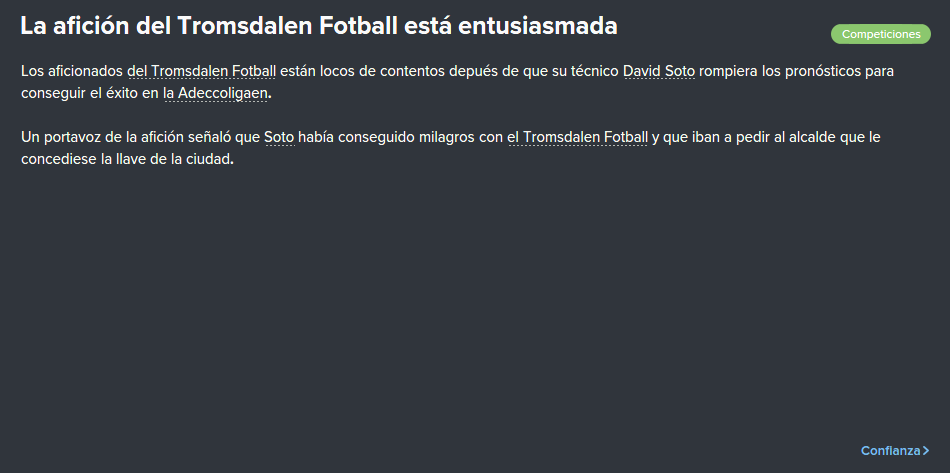This screenshot has height=473, width=950.
Task: Click the chevron arrow beside Confianza
Action: pyautogui.click(x=926, y=451)
